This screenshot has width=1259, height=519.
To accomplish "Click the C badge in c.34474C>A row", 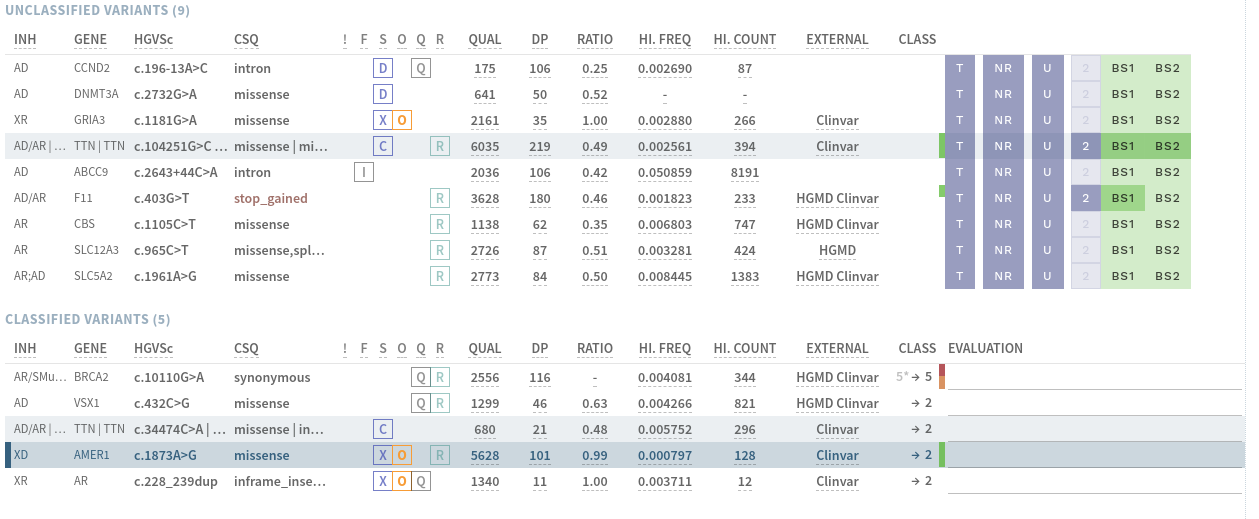I will pyautogui.click(x=383, y=429).
